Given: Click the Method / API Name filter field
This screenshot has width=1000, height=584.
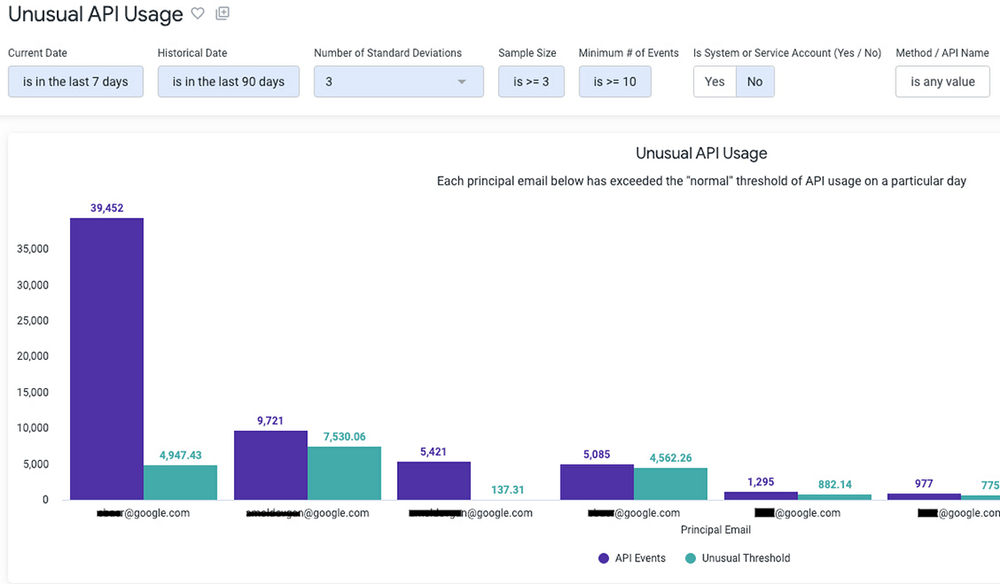Looking at the screenshot, I should 943,82.
